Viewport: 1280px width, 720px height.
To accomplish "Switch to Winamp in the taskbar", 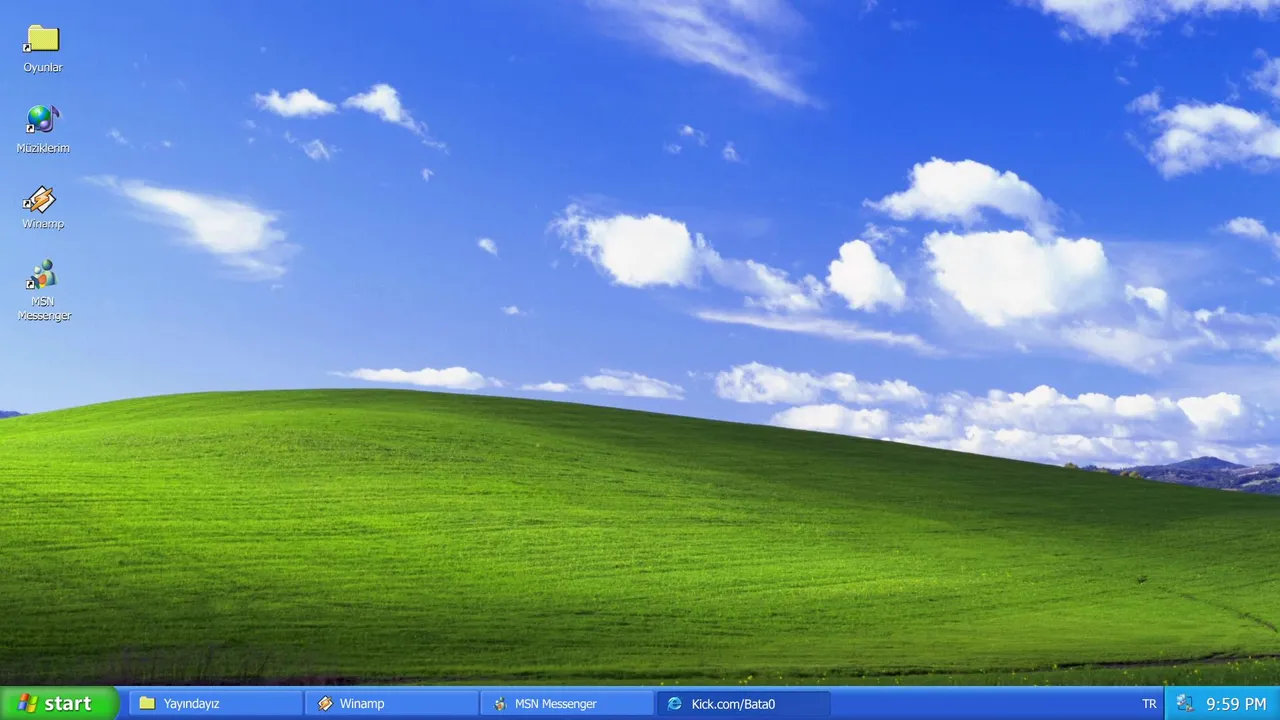I will coord(392,704).
